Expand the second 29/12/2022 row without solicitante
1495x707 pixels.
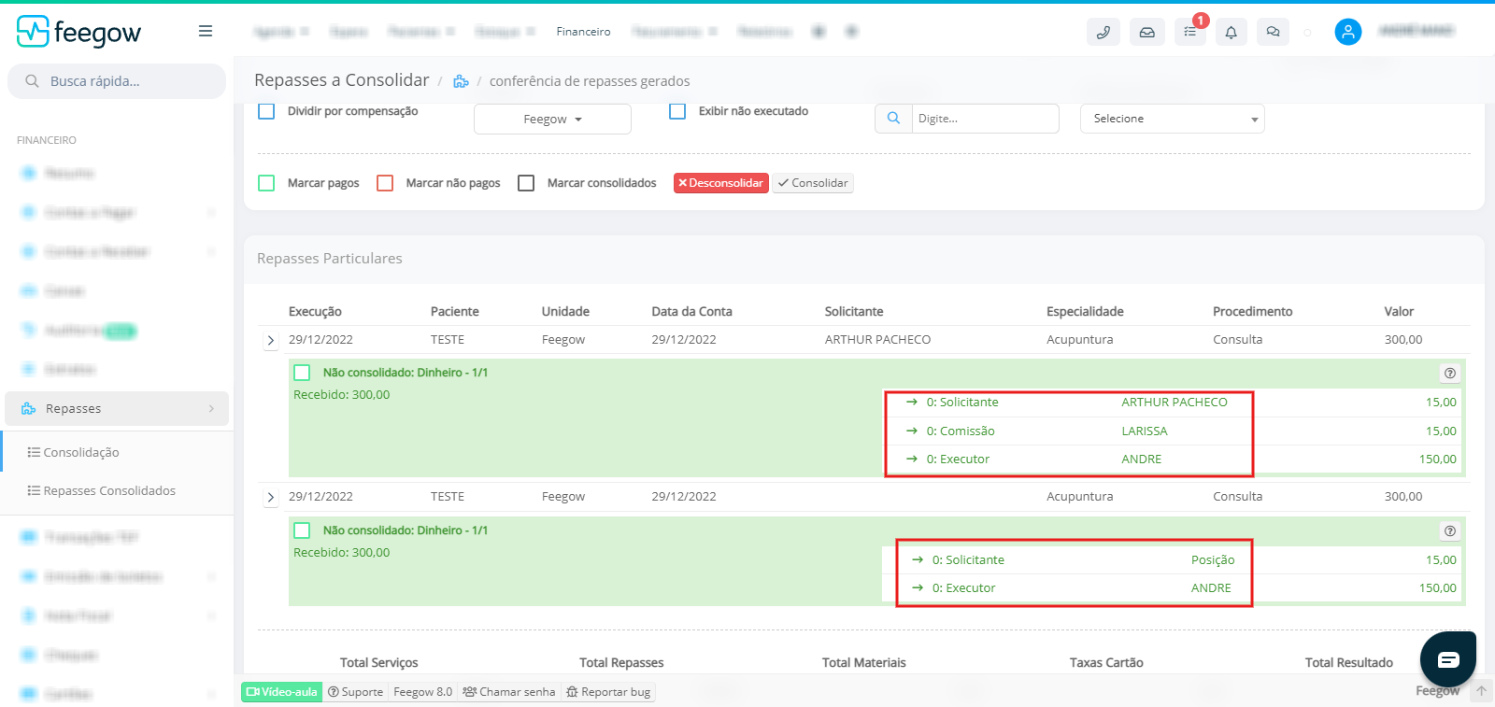(271, 498)
